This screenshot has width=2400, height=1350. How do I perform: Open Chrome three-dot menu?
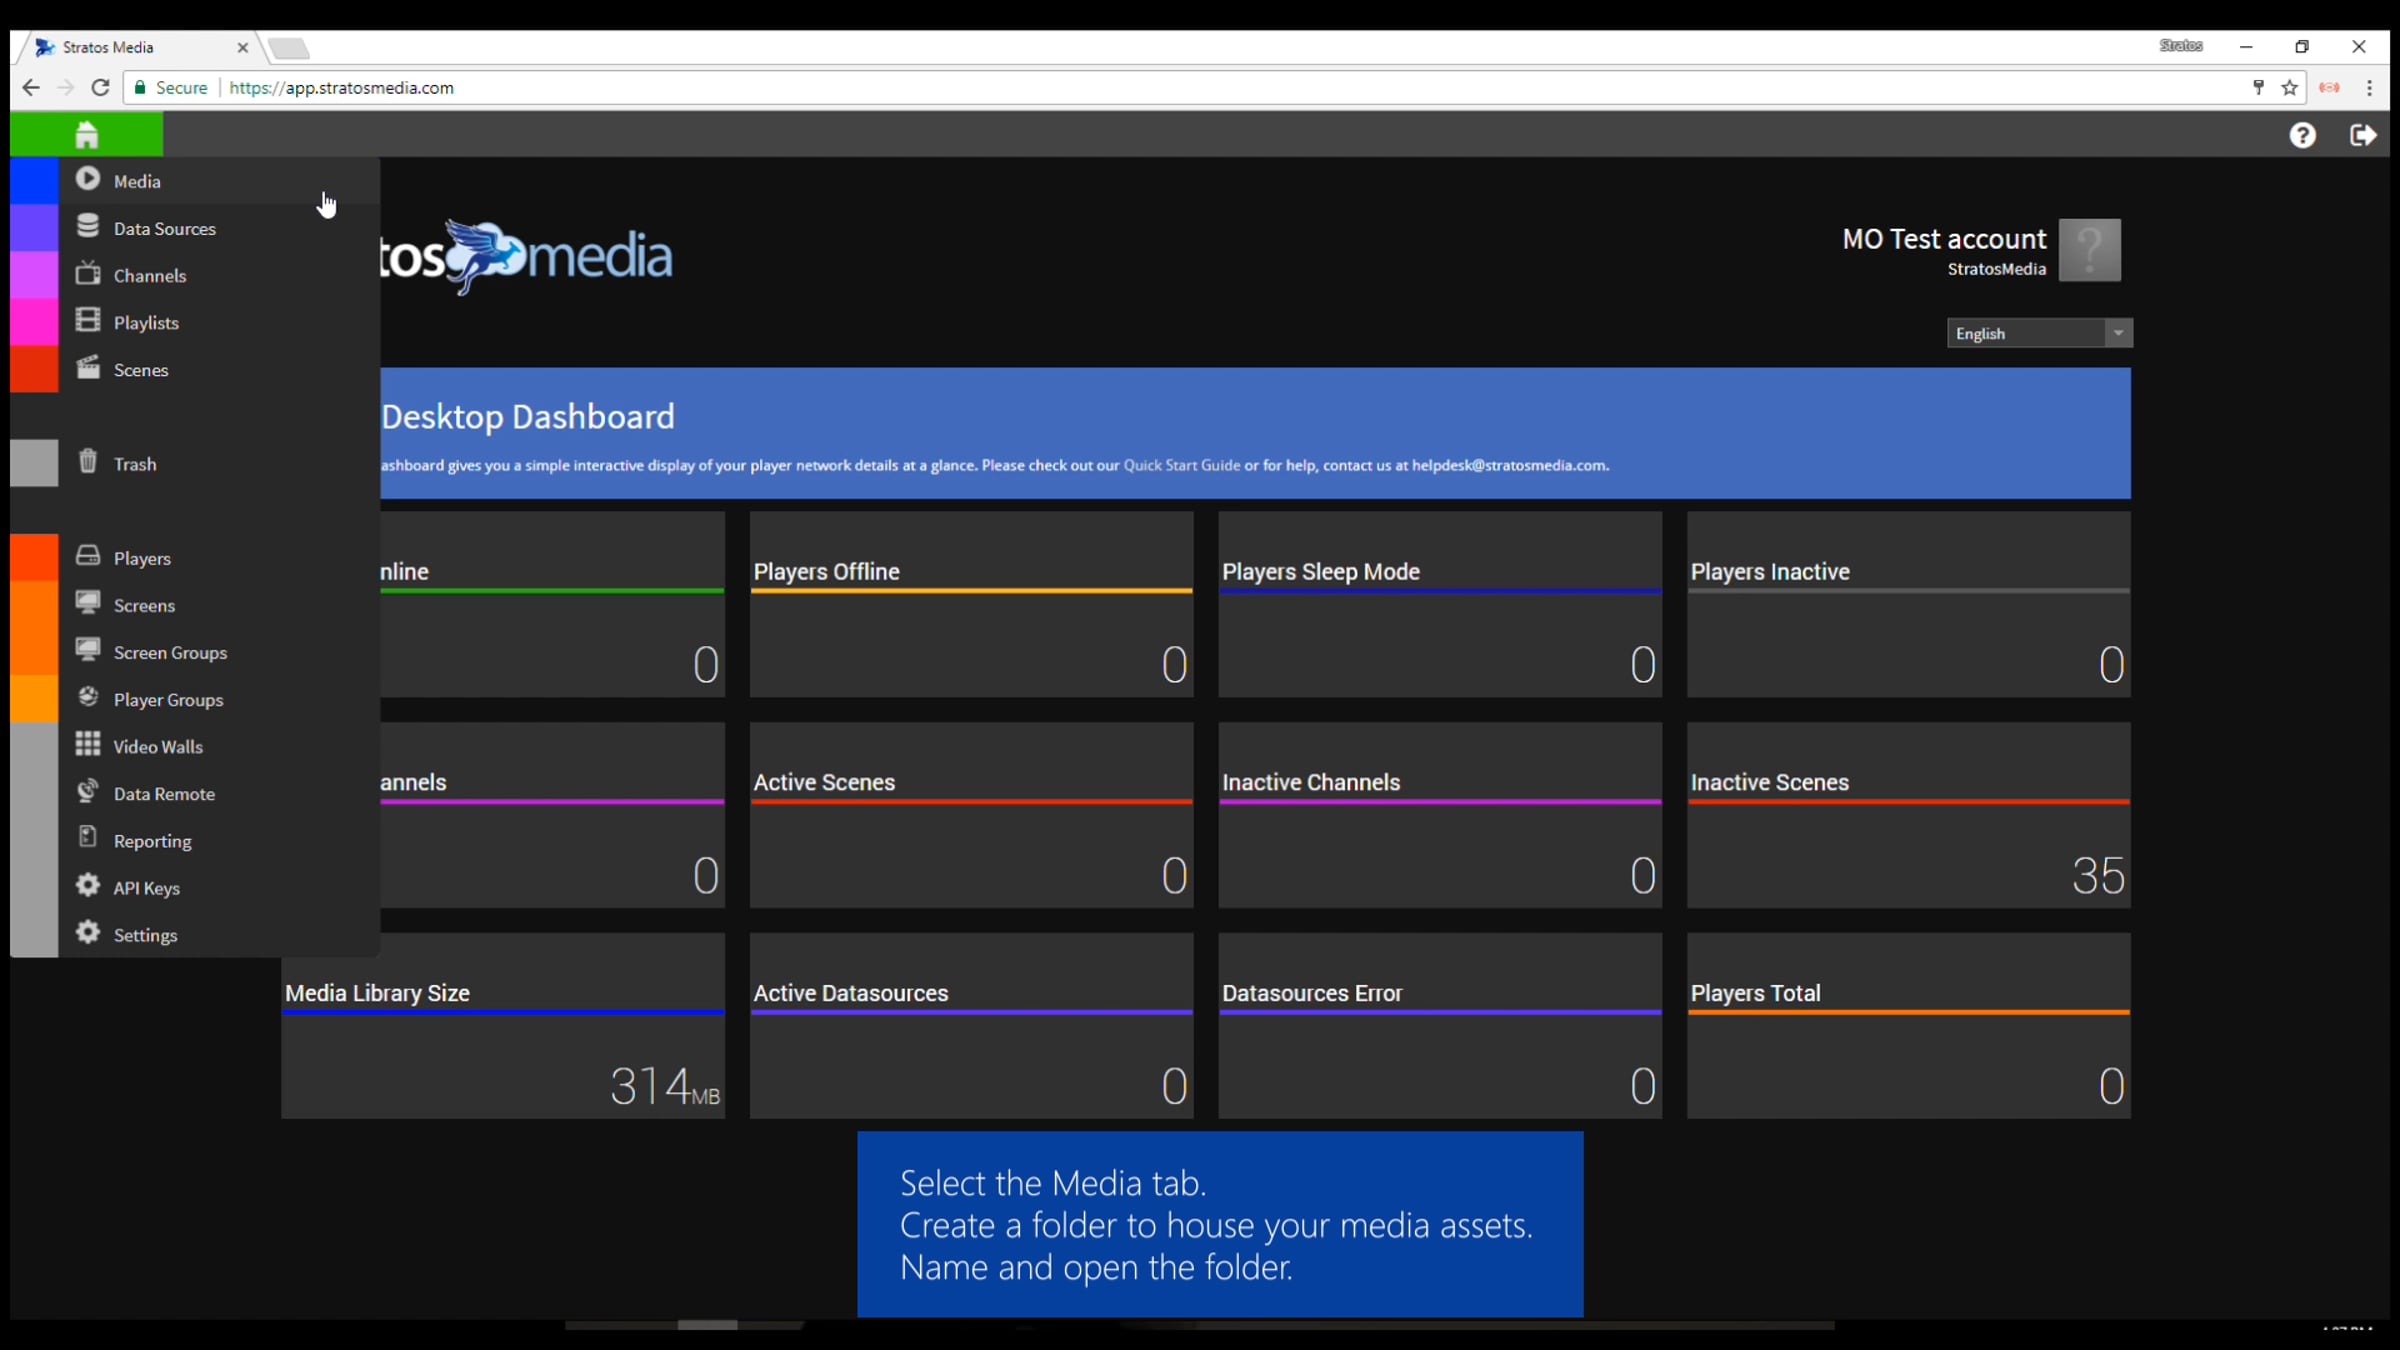pyautogui.click(x=2369, y=88)
